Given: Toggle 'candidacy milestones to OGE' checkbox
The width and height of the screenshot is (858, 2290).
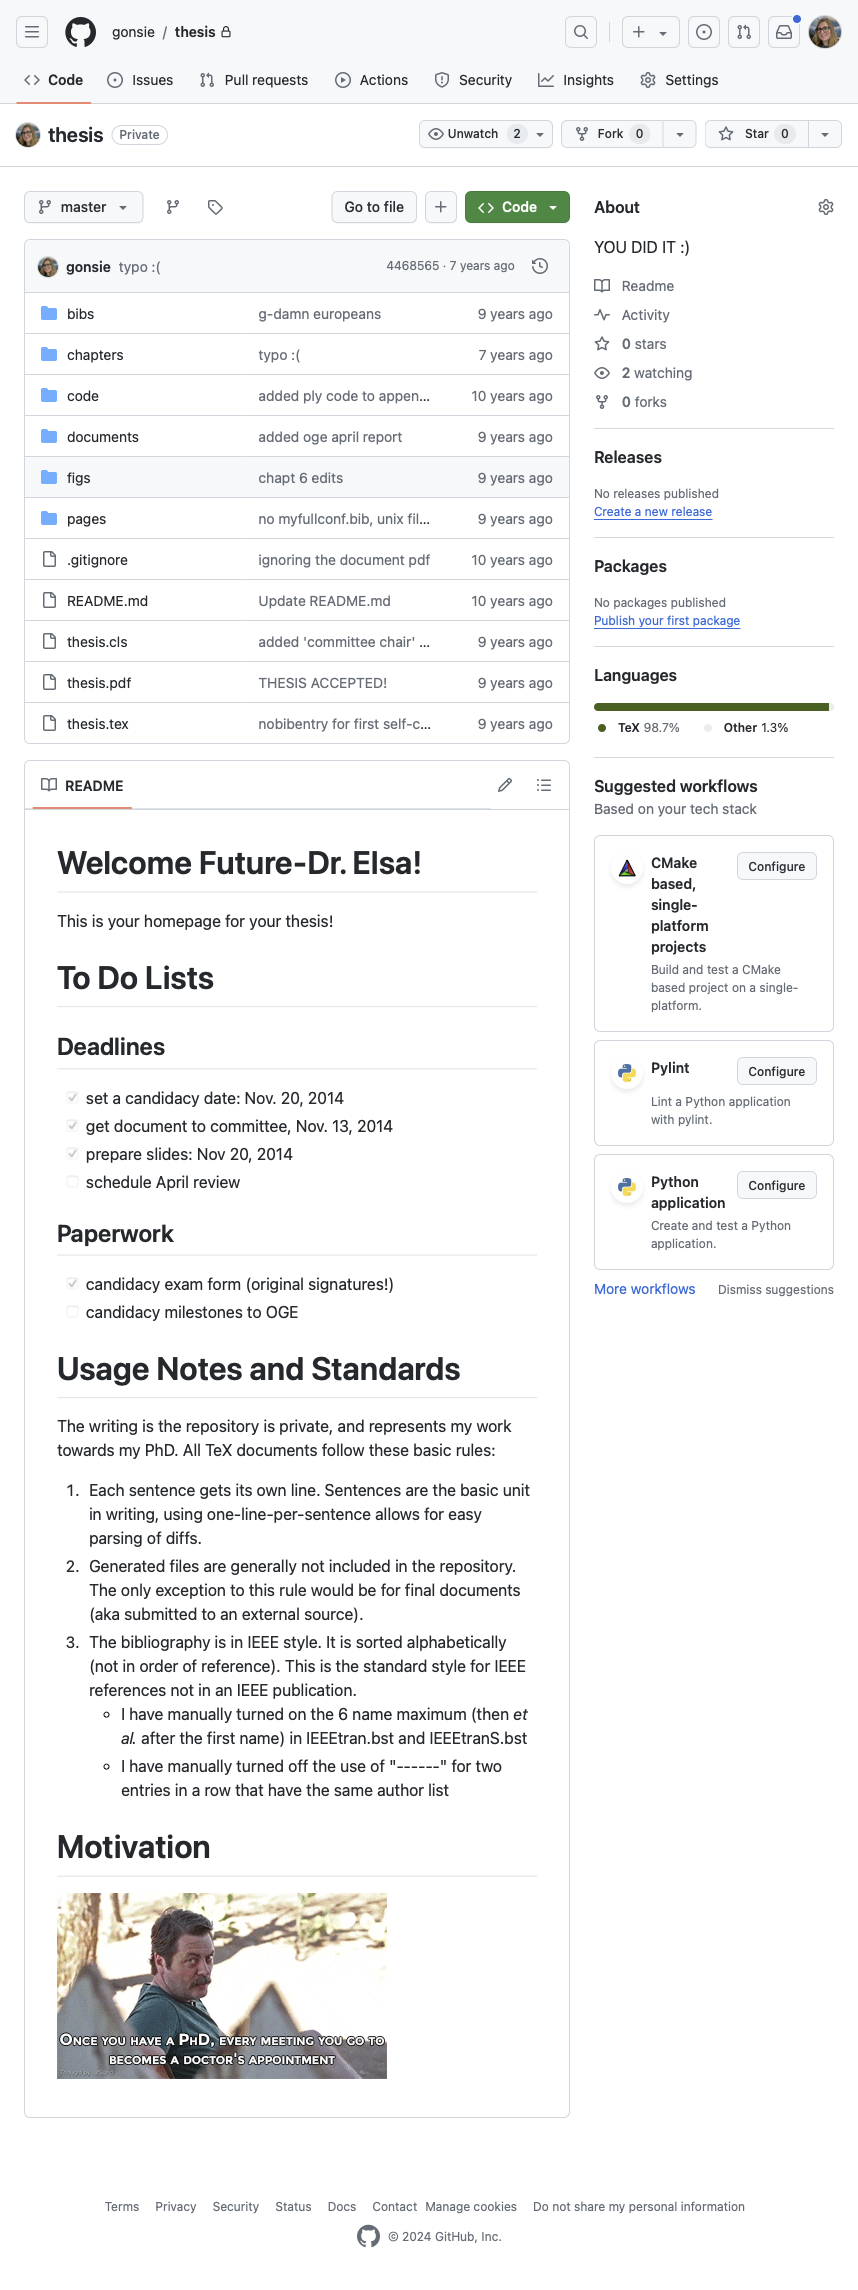Looking at the screenshot, I should point(72,1312).
